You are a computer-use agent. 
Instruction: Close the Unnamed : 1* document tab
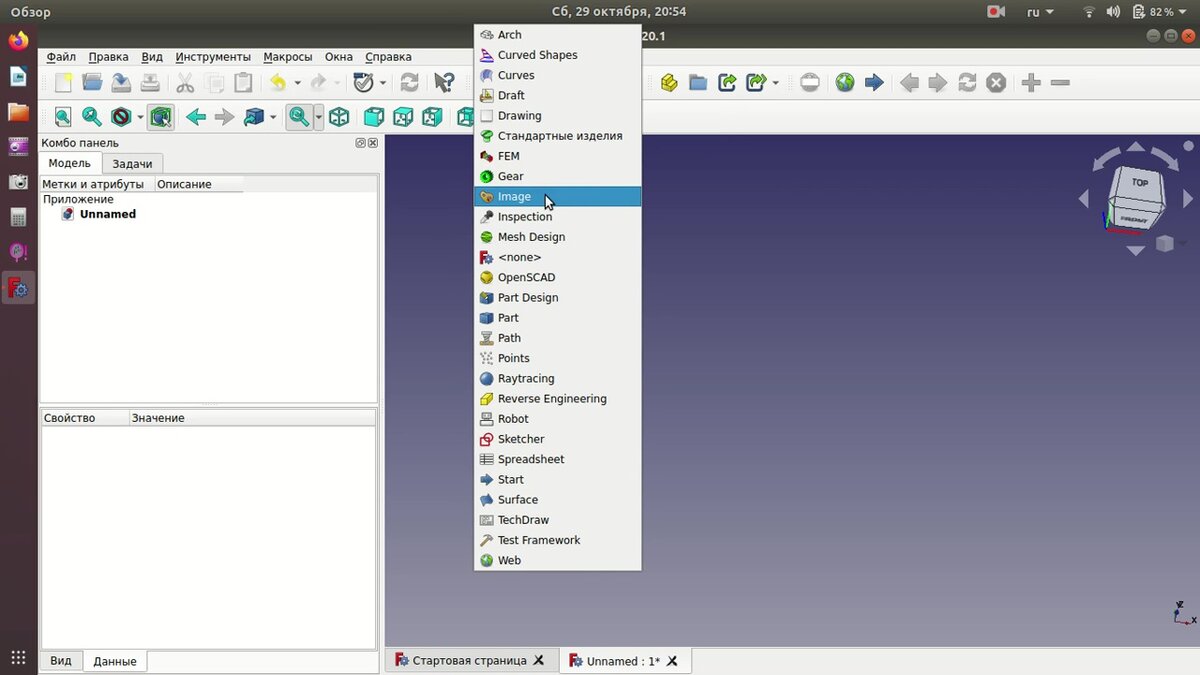coord(673,661)
